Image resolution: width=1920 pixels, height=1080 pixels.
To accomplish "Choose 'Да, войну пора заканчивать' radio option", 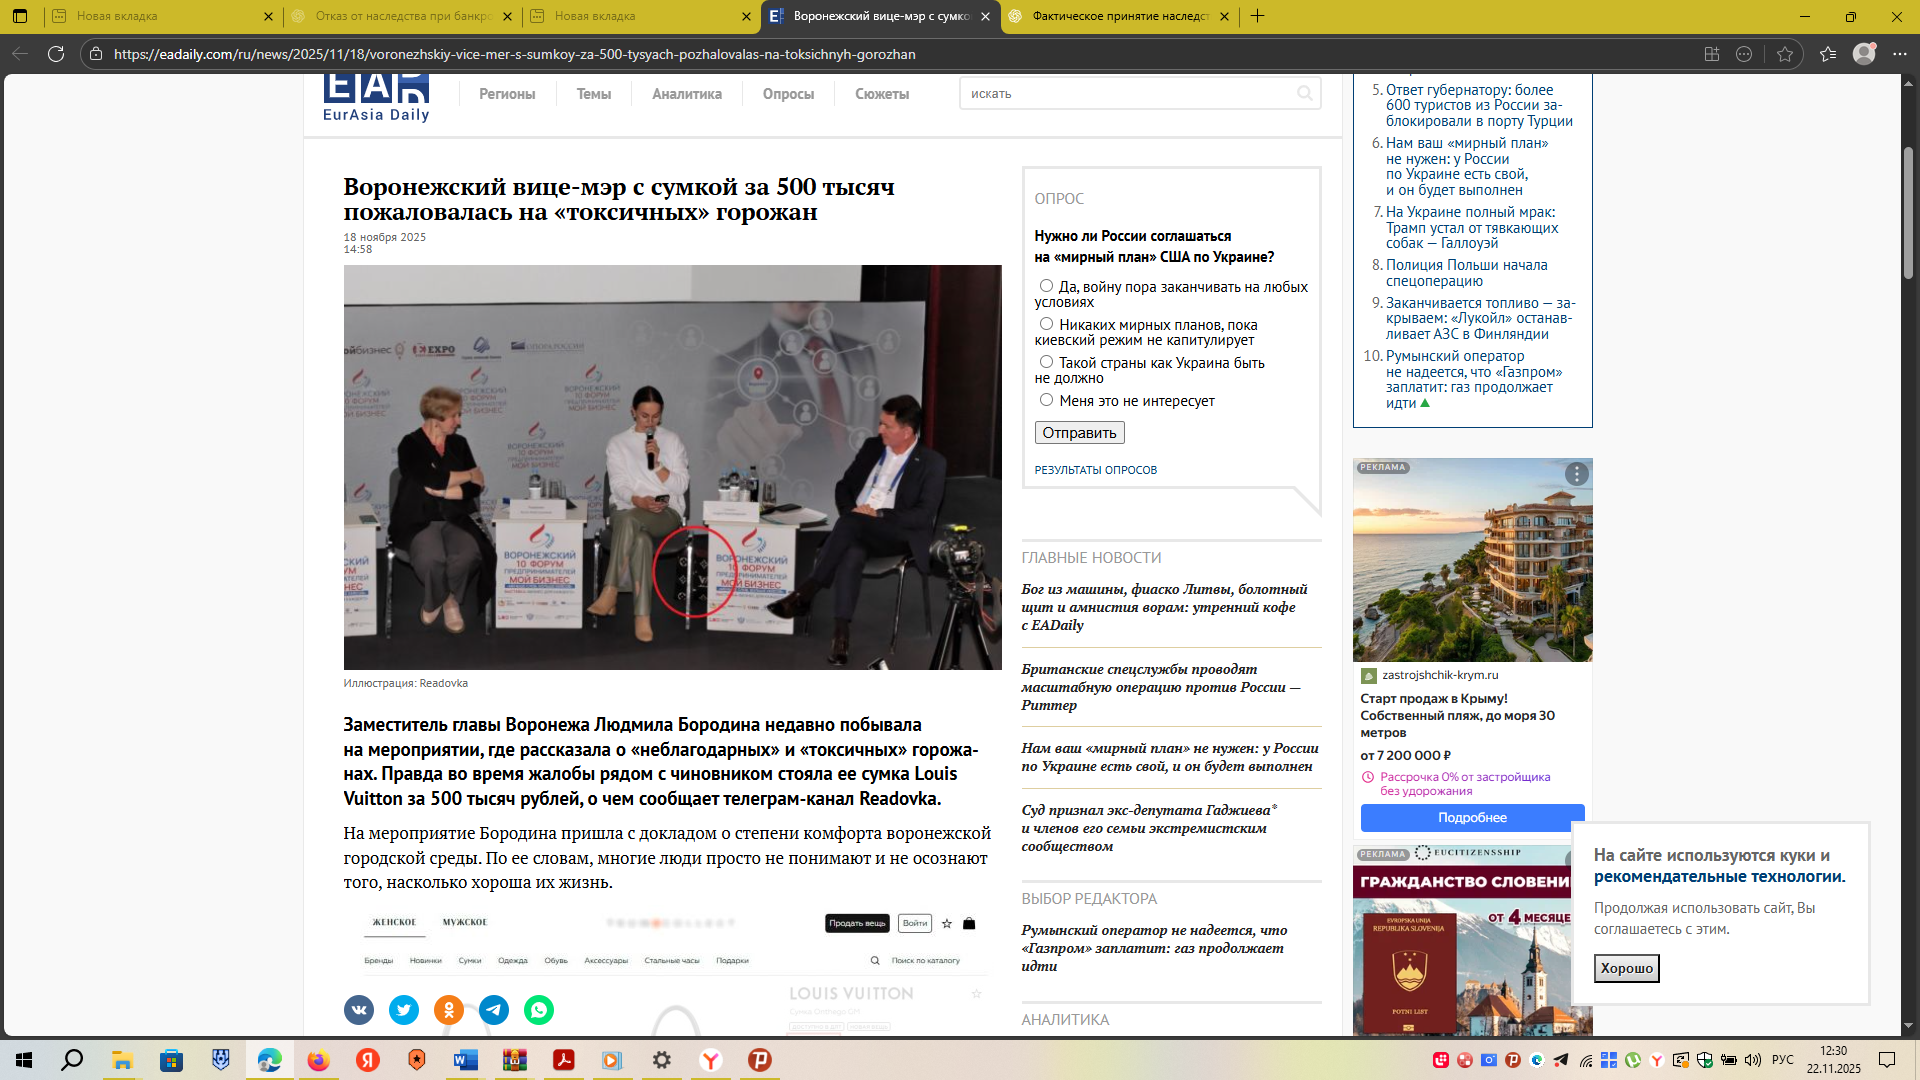I will (1046, 286).
